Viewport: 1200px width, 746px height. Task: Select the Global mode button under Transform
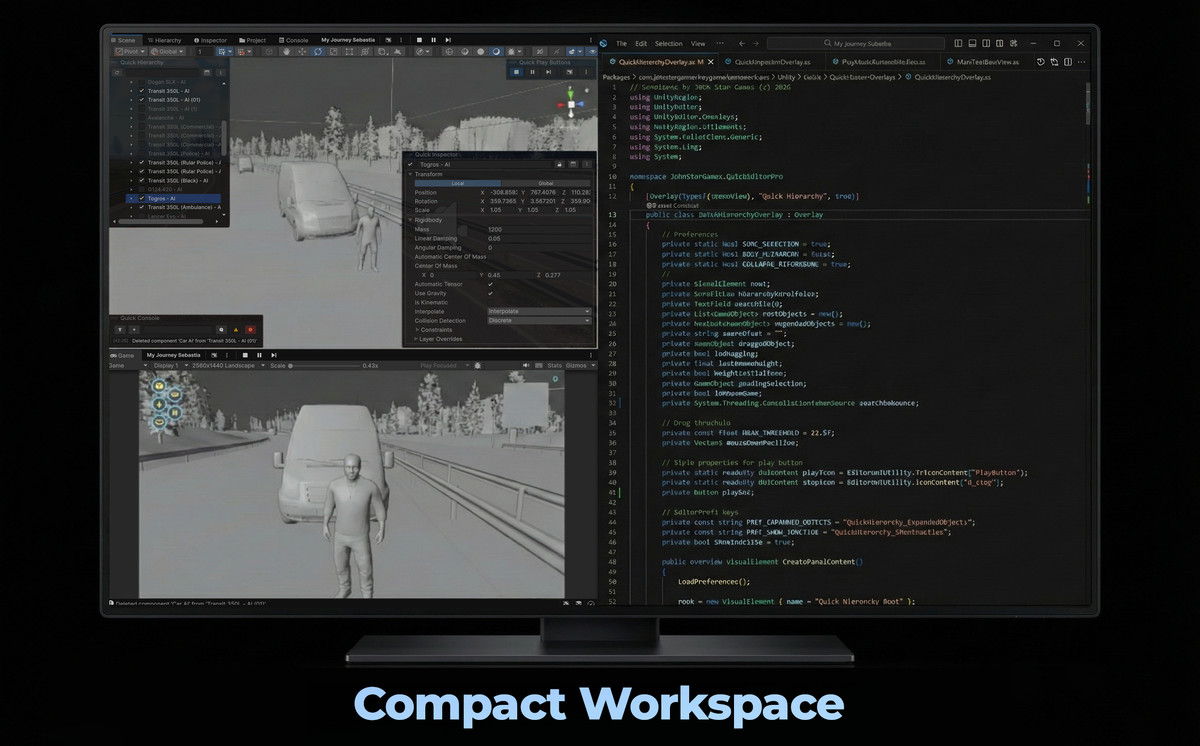(545, 183)
